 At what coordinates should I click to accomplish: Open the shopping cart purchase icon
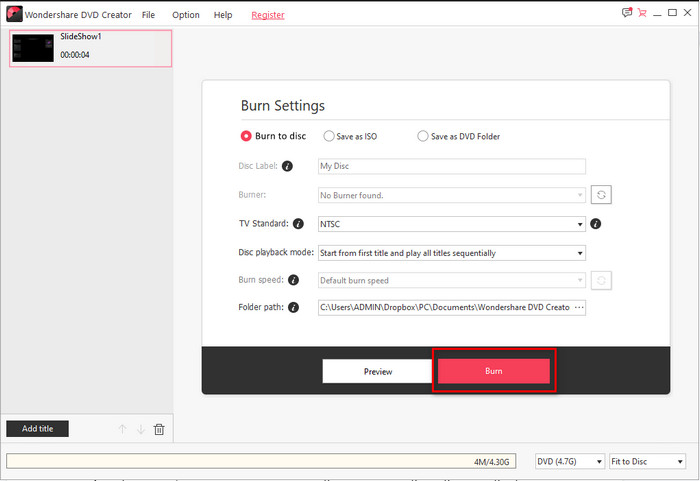click(642, 13)
